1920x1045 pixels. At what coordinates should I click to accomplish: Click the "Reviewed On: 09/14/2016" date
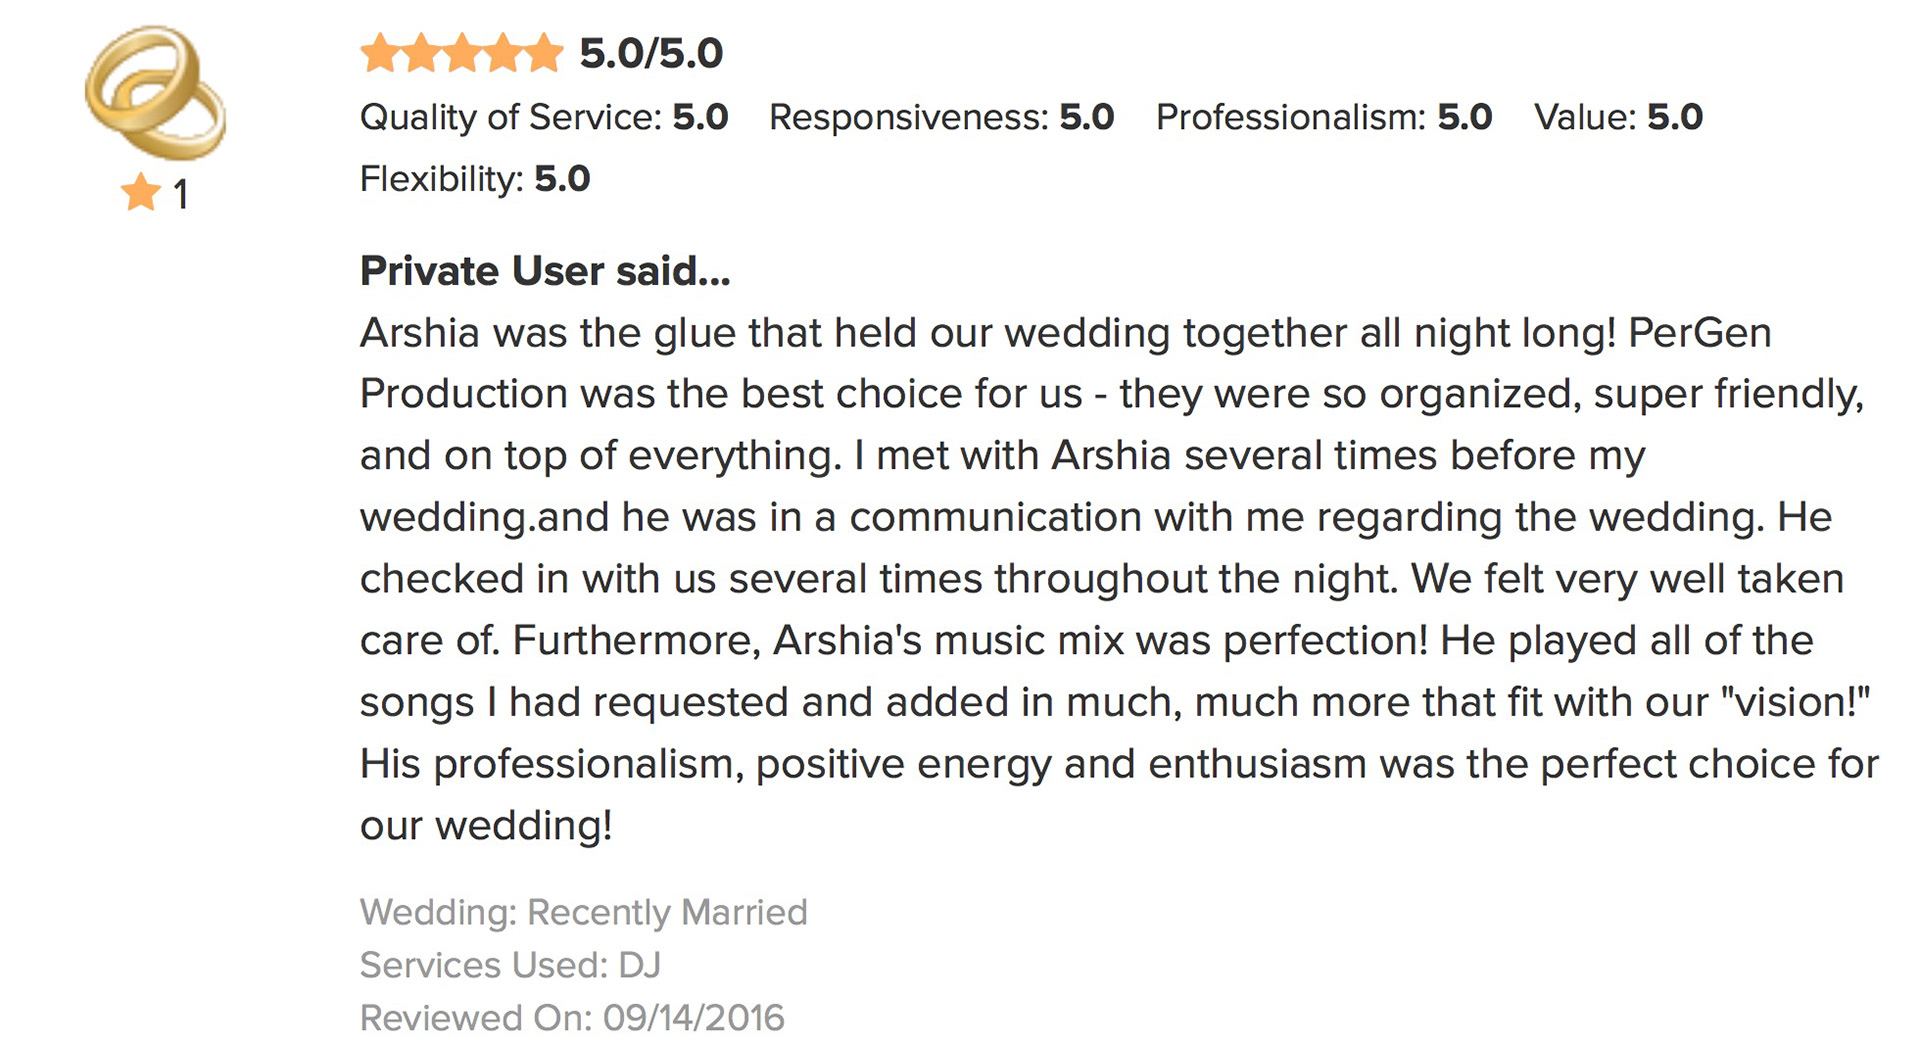tap(572, 1018)
